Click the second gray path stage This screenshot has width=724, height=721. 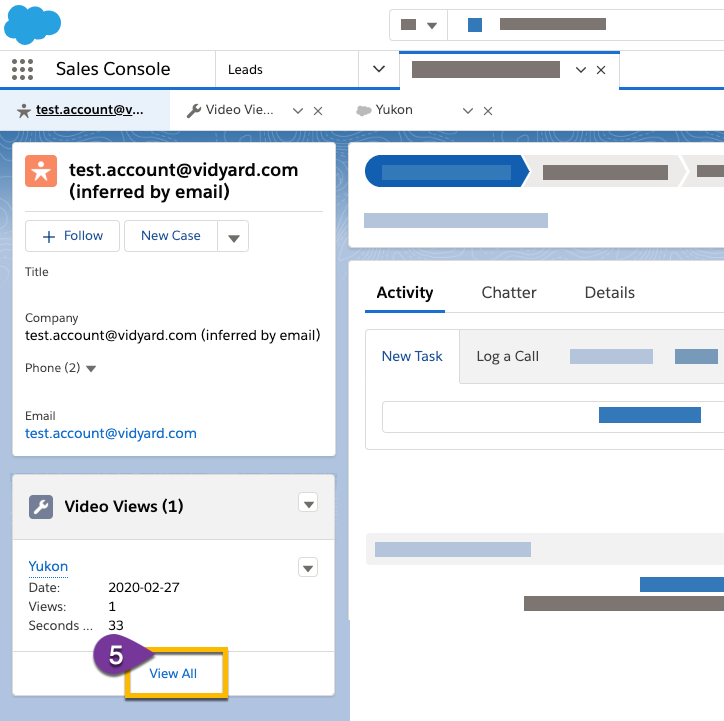click(x=605, y=172)
